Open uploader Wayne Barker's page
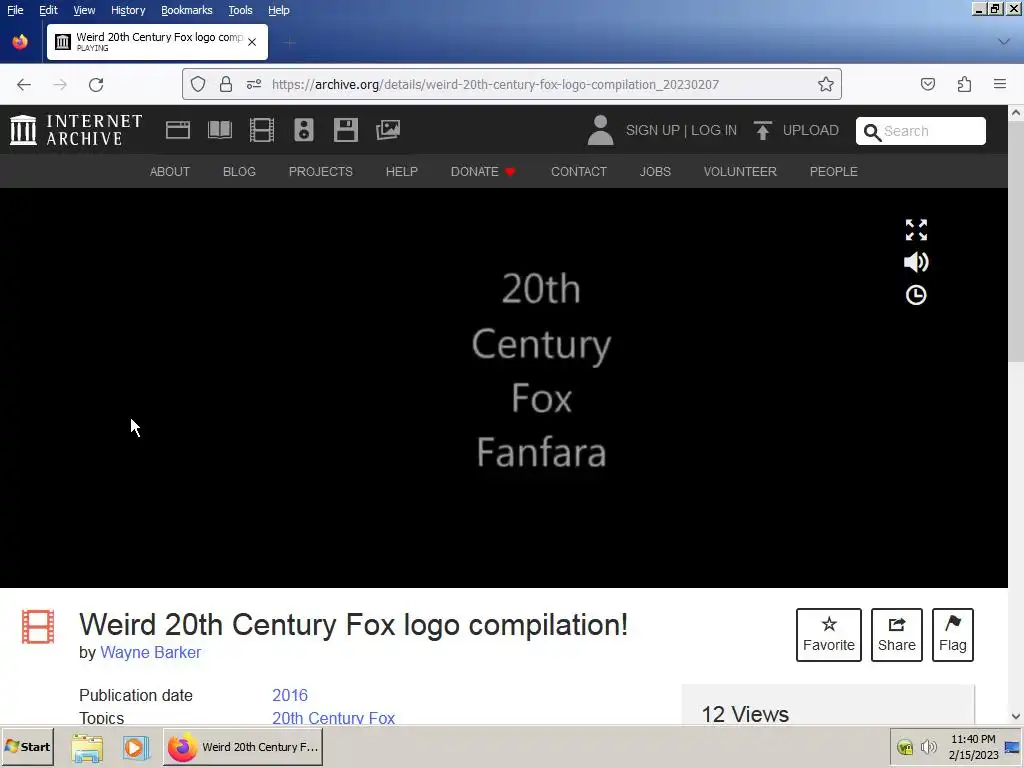Viewport: 1024px width, 768px height. point(151,652)
